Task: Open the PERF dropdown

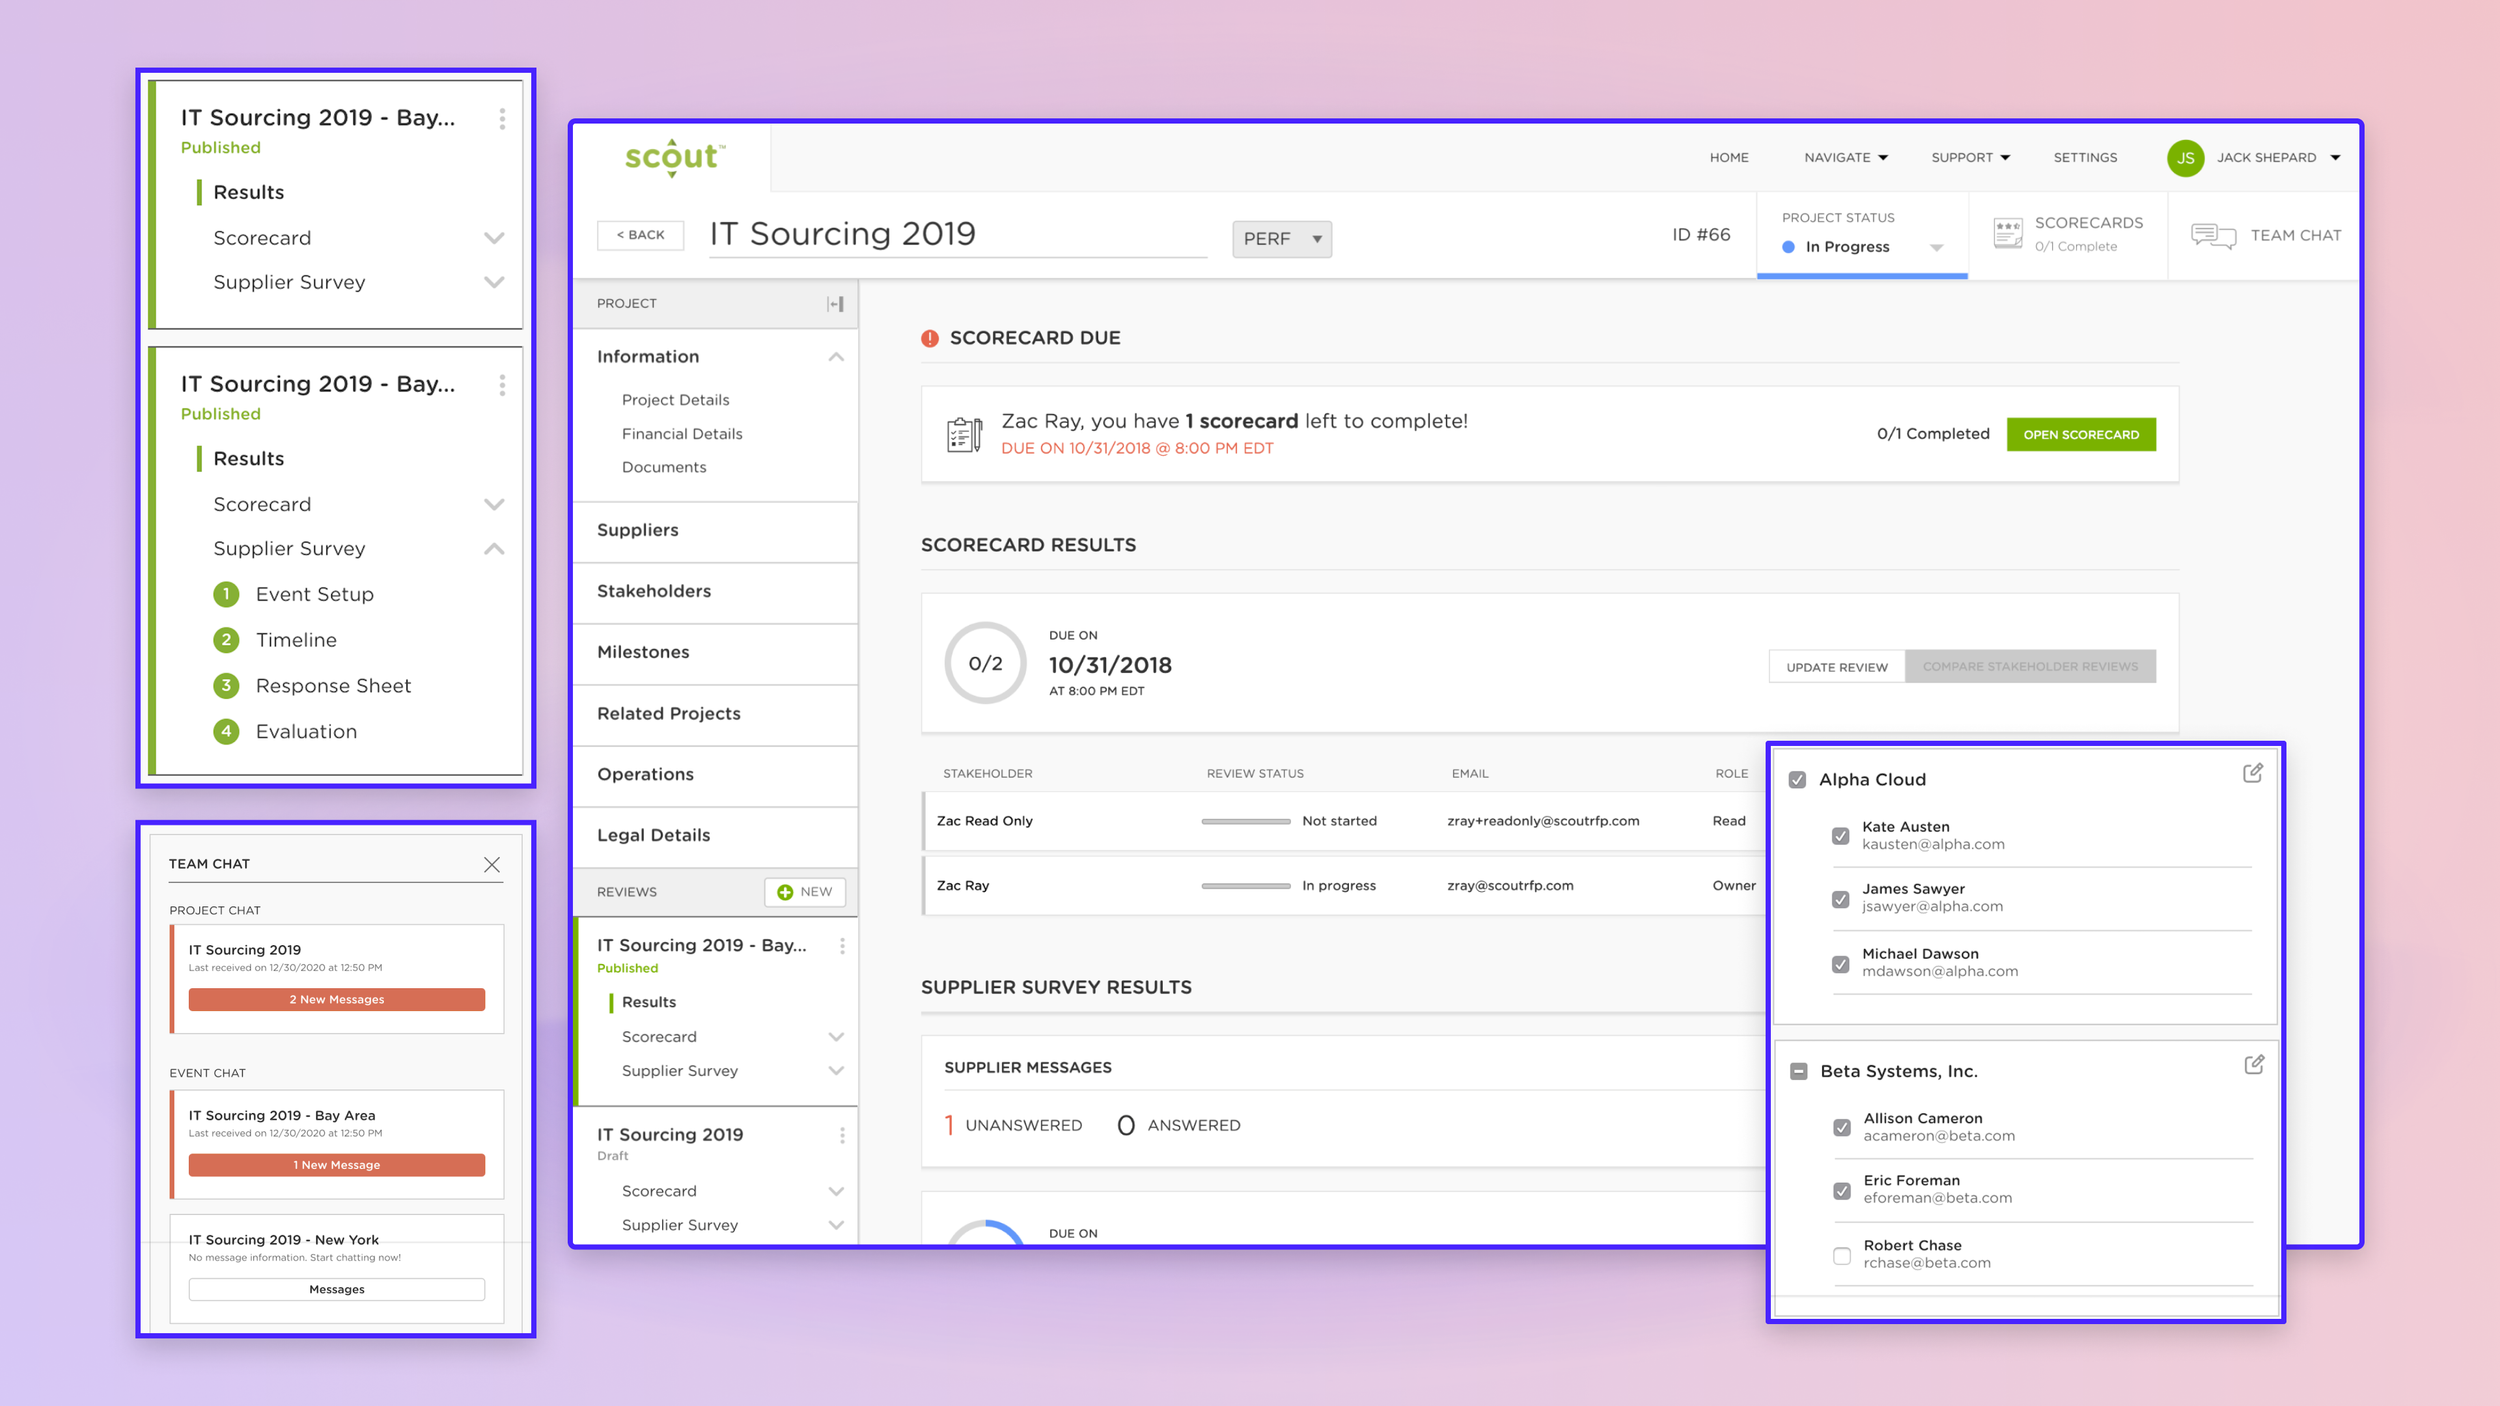Action: (x=1281, y=239)
